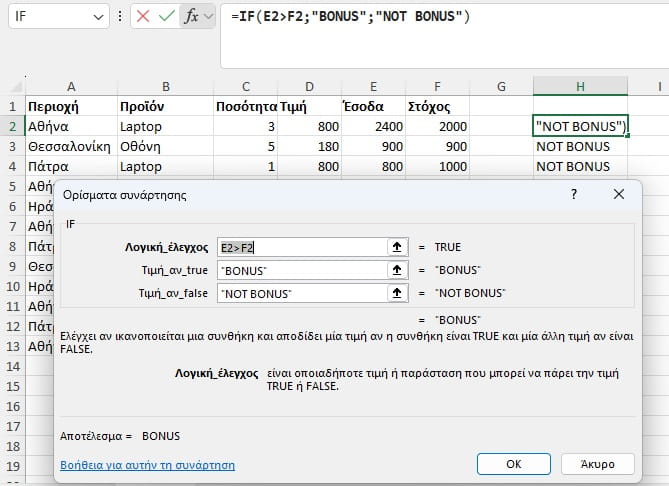The height and width of the screenshot is (486, 669).
Task: Click the OK button
Action: (x=514, y=464)
